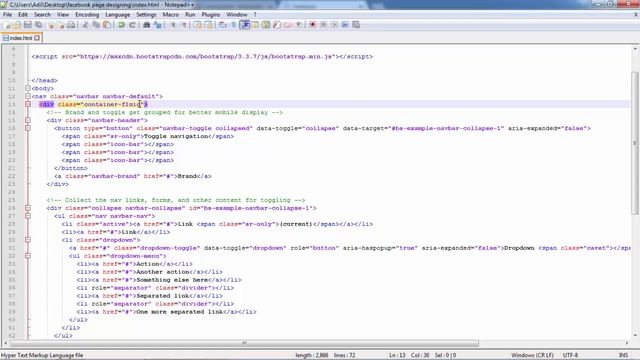Start macro recording with red Record icon

tap(312, 25)
